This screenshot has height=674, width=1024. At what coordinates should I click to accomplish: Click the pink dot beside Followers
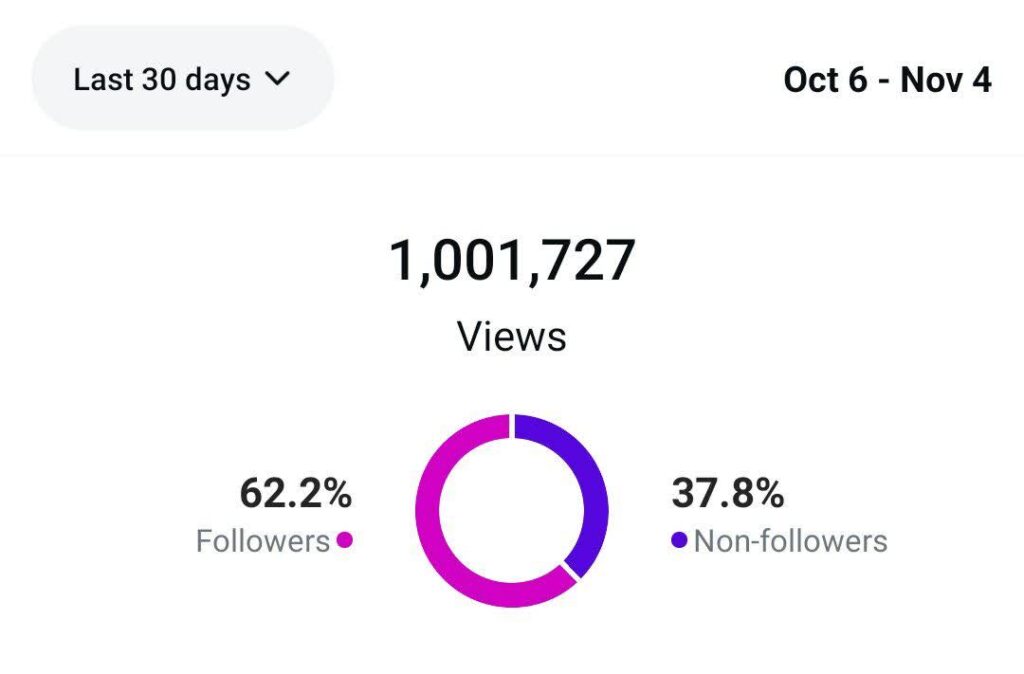[x=344, y=541]
